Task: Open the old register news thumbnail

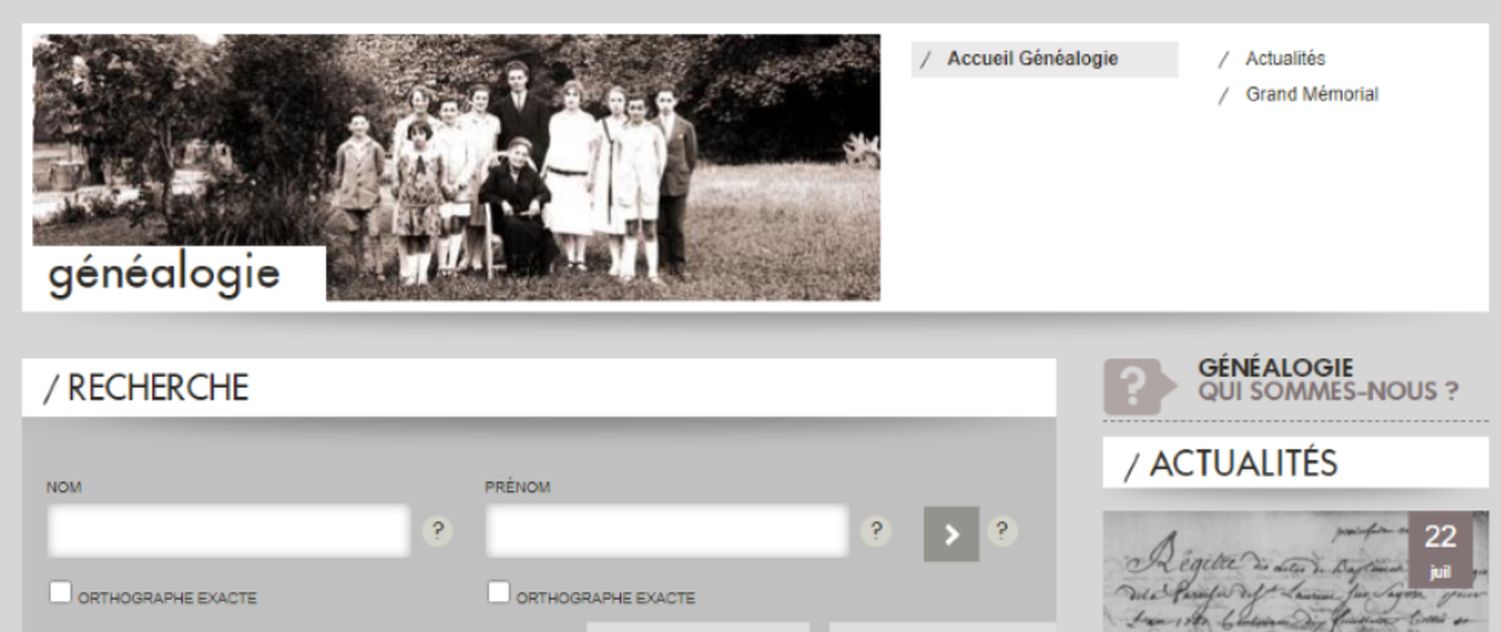Action: [1295, 572]
